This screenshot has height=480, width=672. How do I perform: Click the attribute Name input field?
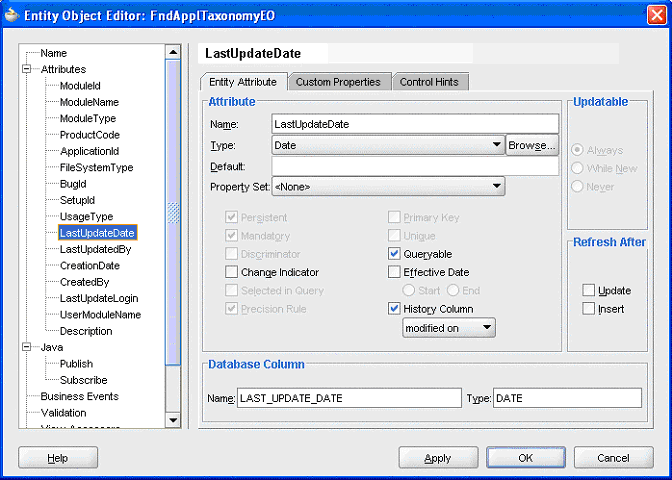pyautogui.click(x=415, y=124)
